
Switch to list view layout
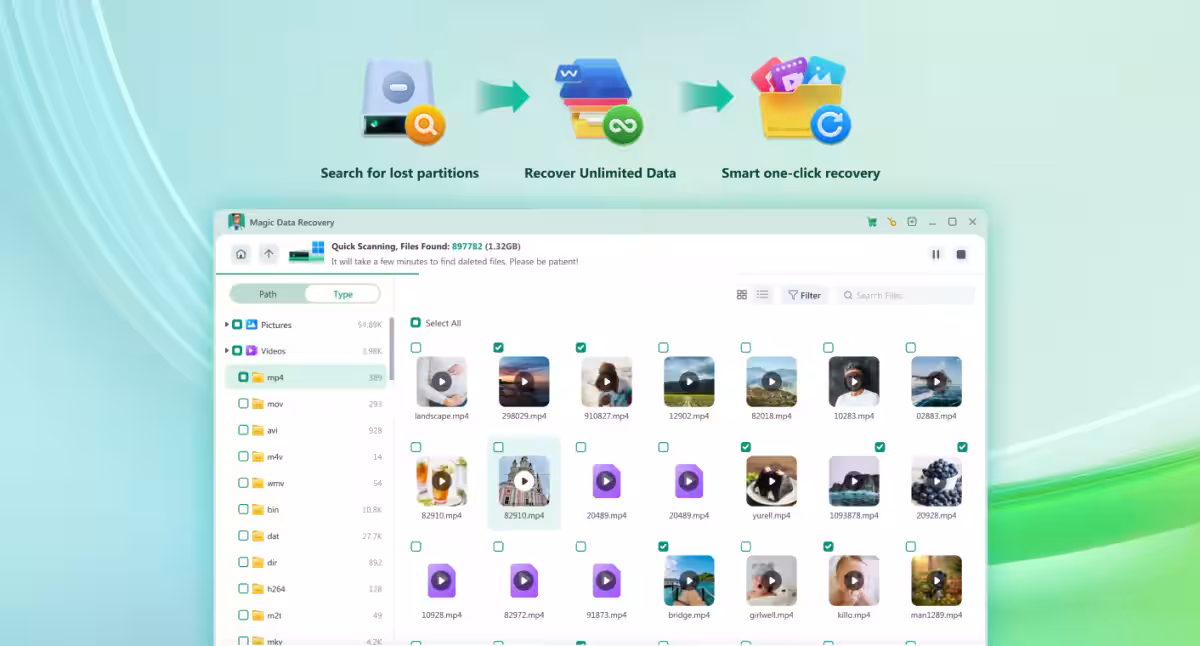[763, 295]
